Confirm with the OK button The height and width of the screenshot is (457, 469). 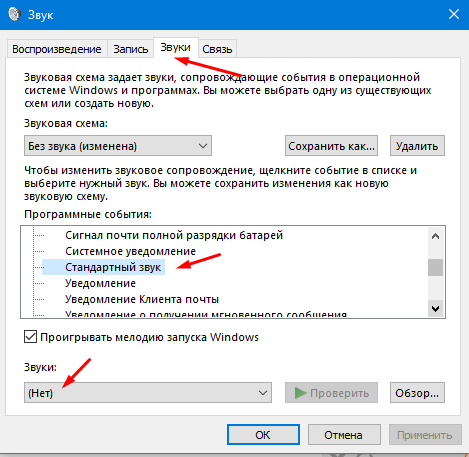click(x=263, y=435)
